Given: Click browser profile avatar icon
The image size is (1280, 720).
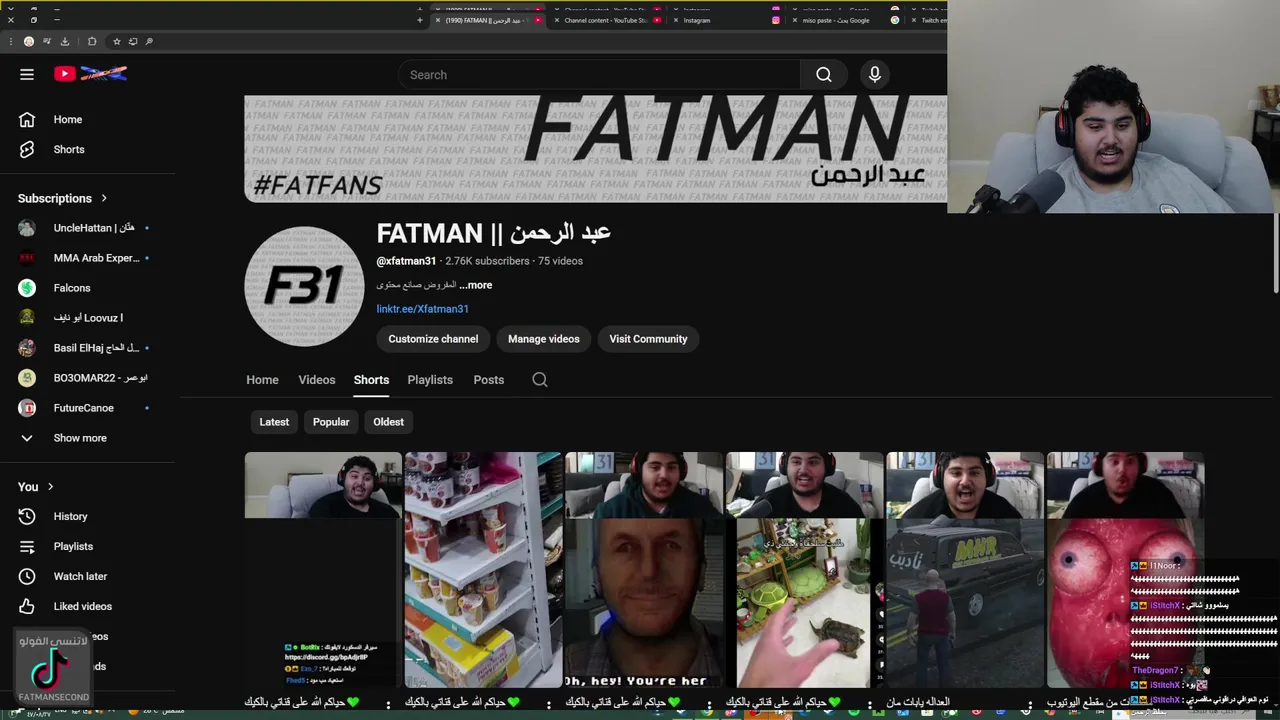Looking at the screenshot, I should [28, 41].
